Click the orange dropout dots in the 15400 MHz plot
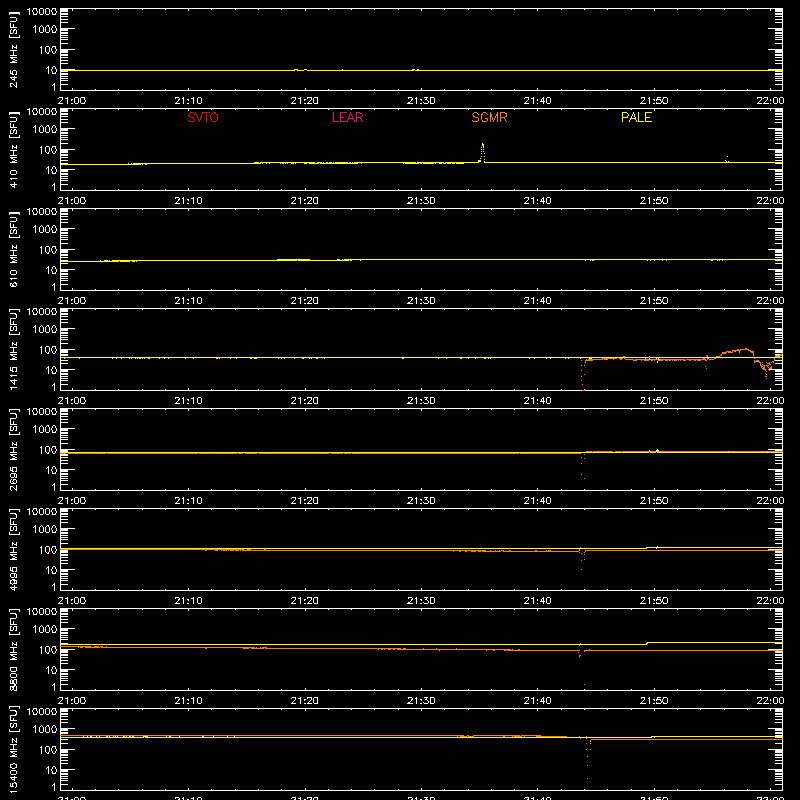 [x=588, y=759]
